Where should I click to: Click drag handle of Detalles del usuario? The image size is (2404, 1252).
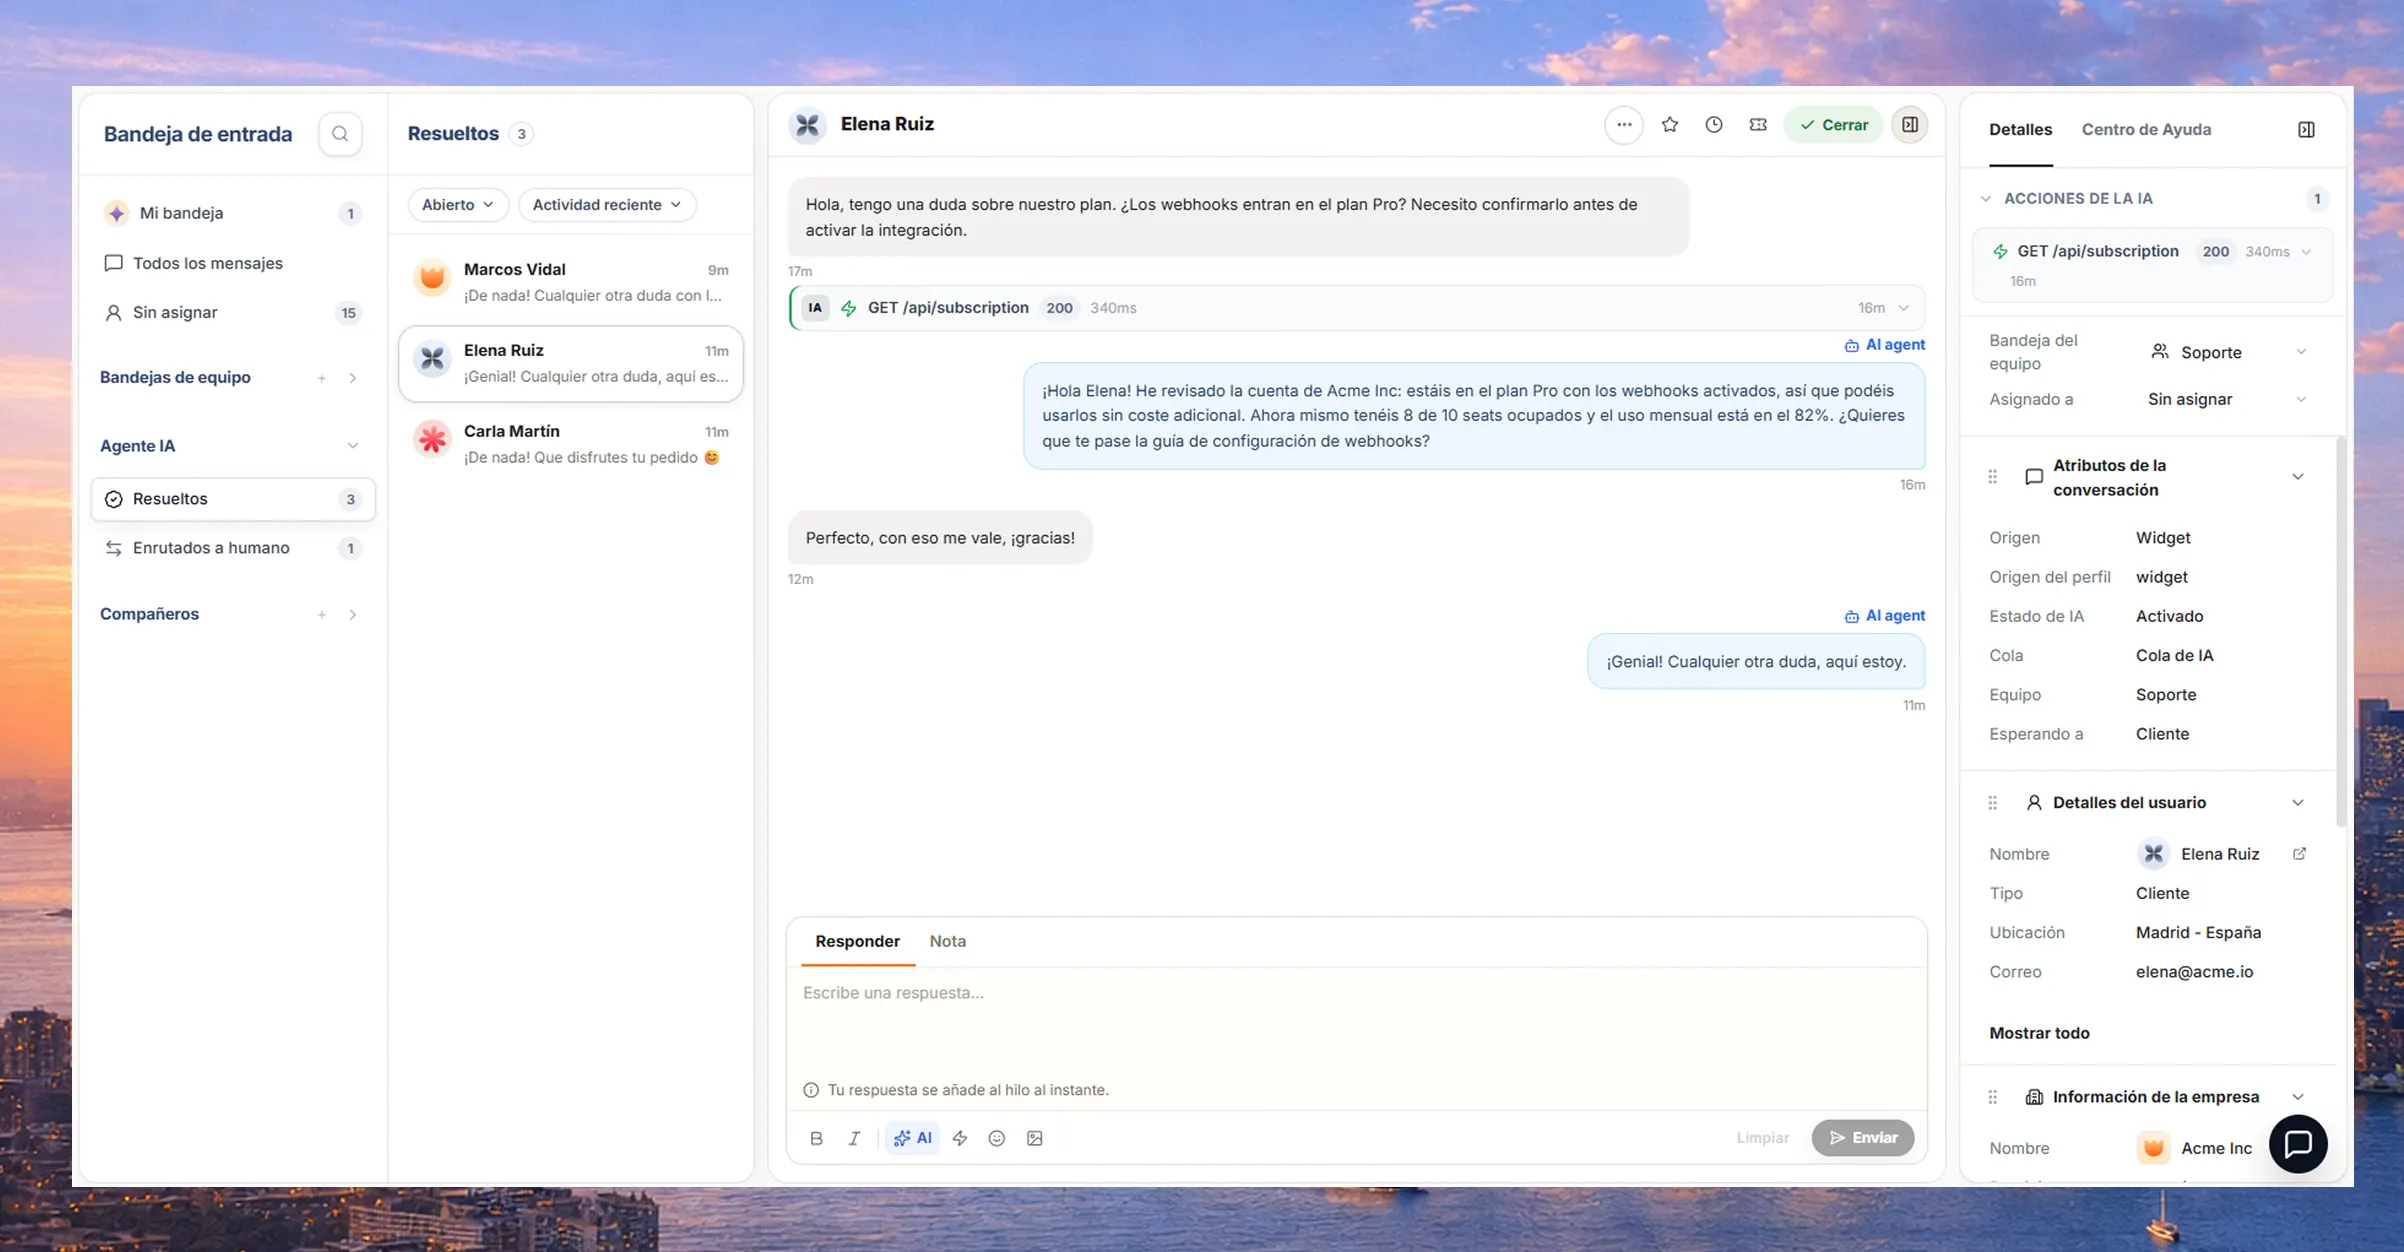click(x=1992, y=803)
